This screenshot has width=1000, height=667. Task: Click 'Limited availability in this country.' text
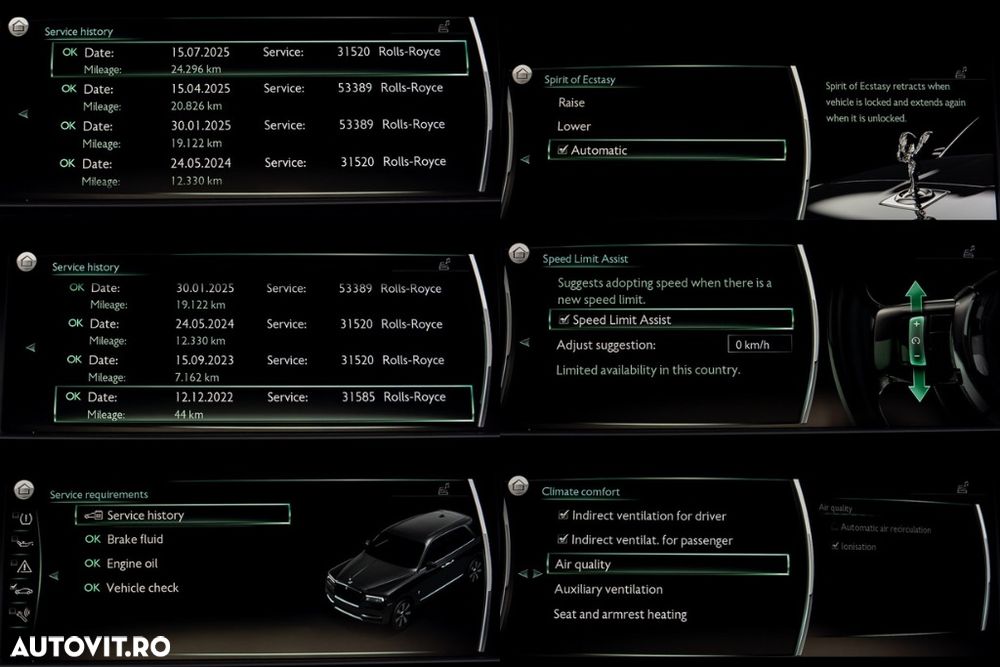[648, 370]
